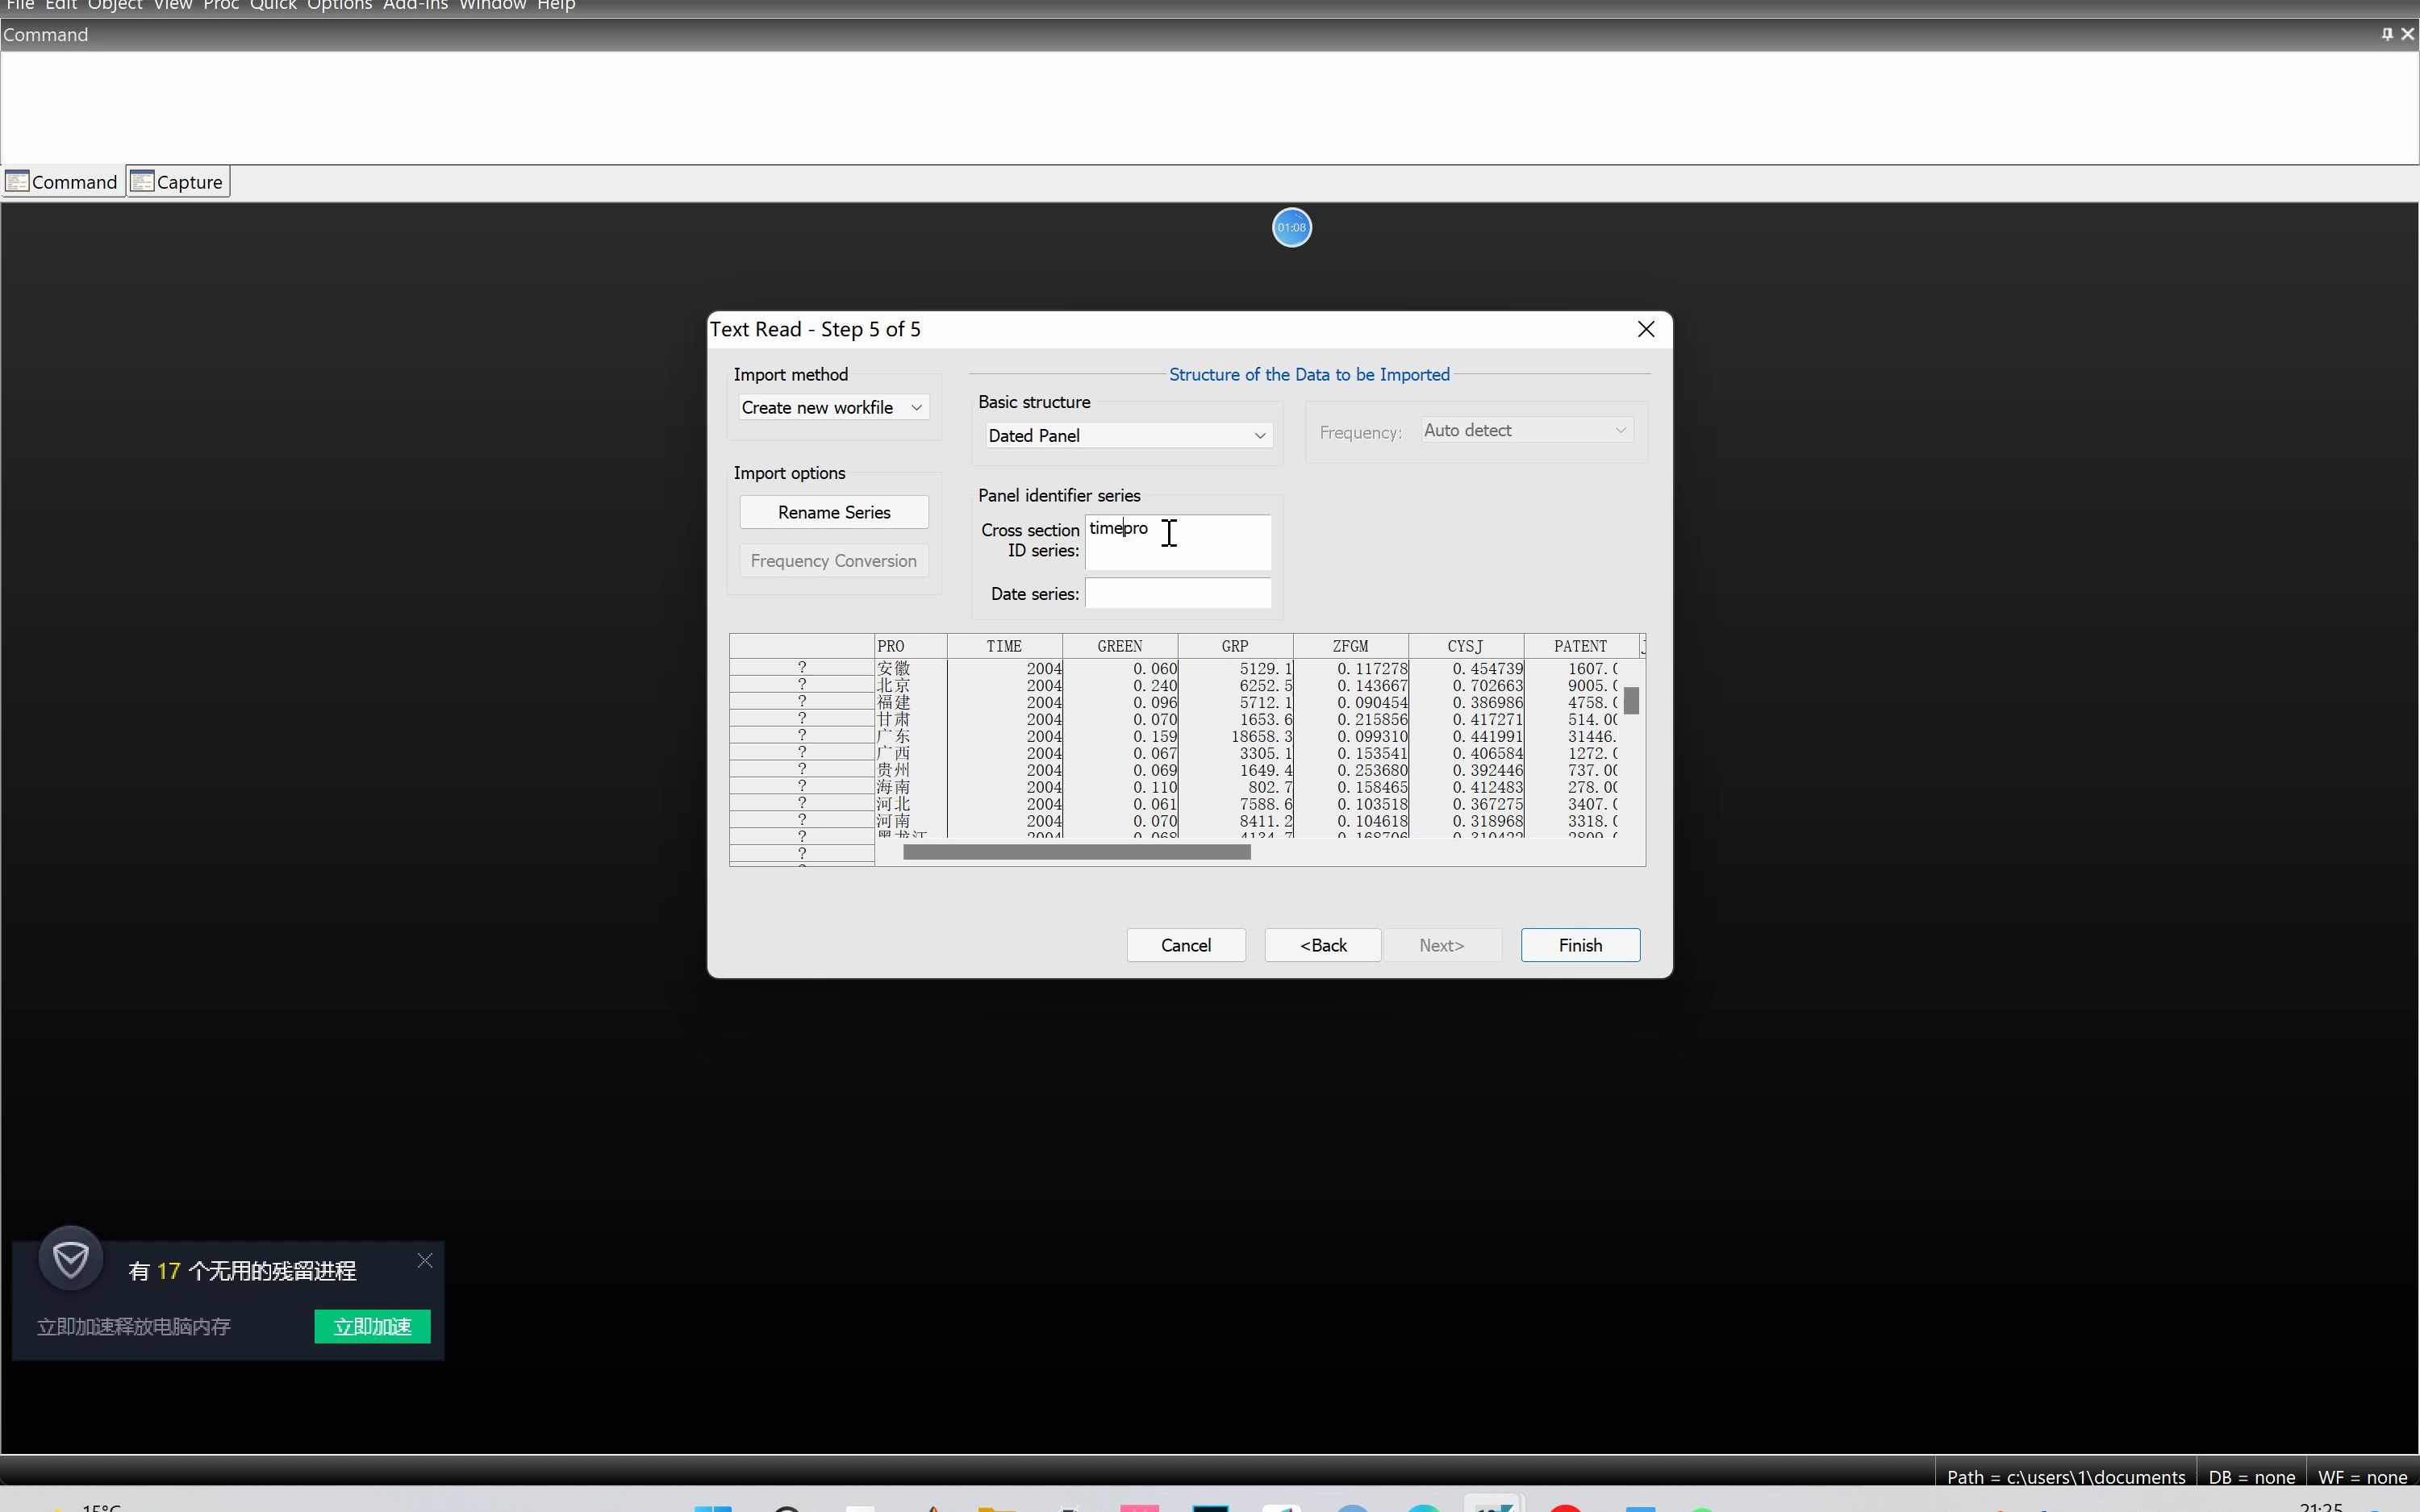Close the Text Read dialog
Screen dimensions: 2420x1512
coord(1645,329)
